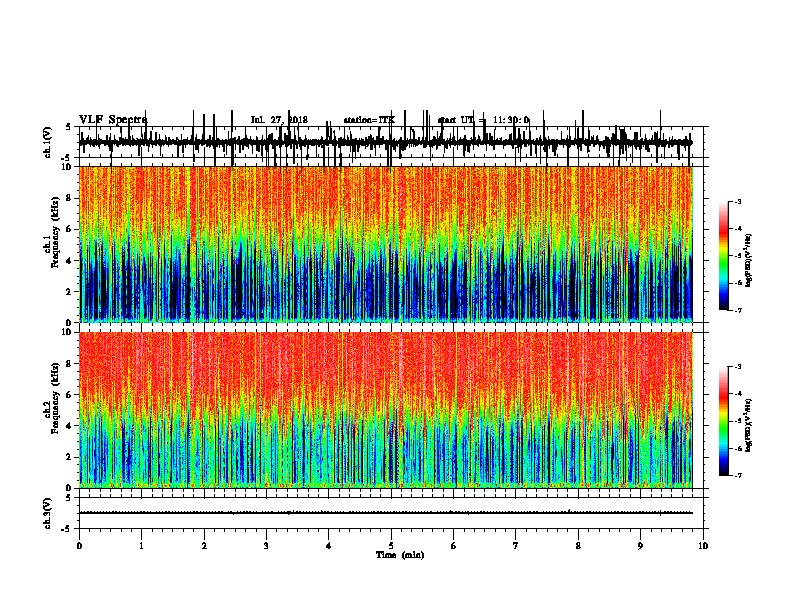The width and height of the screenshot is (792, 612).
Task: Click the ch.1 frequency tick label '2'
Action: pyautogui.click(x=70, y=291)
